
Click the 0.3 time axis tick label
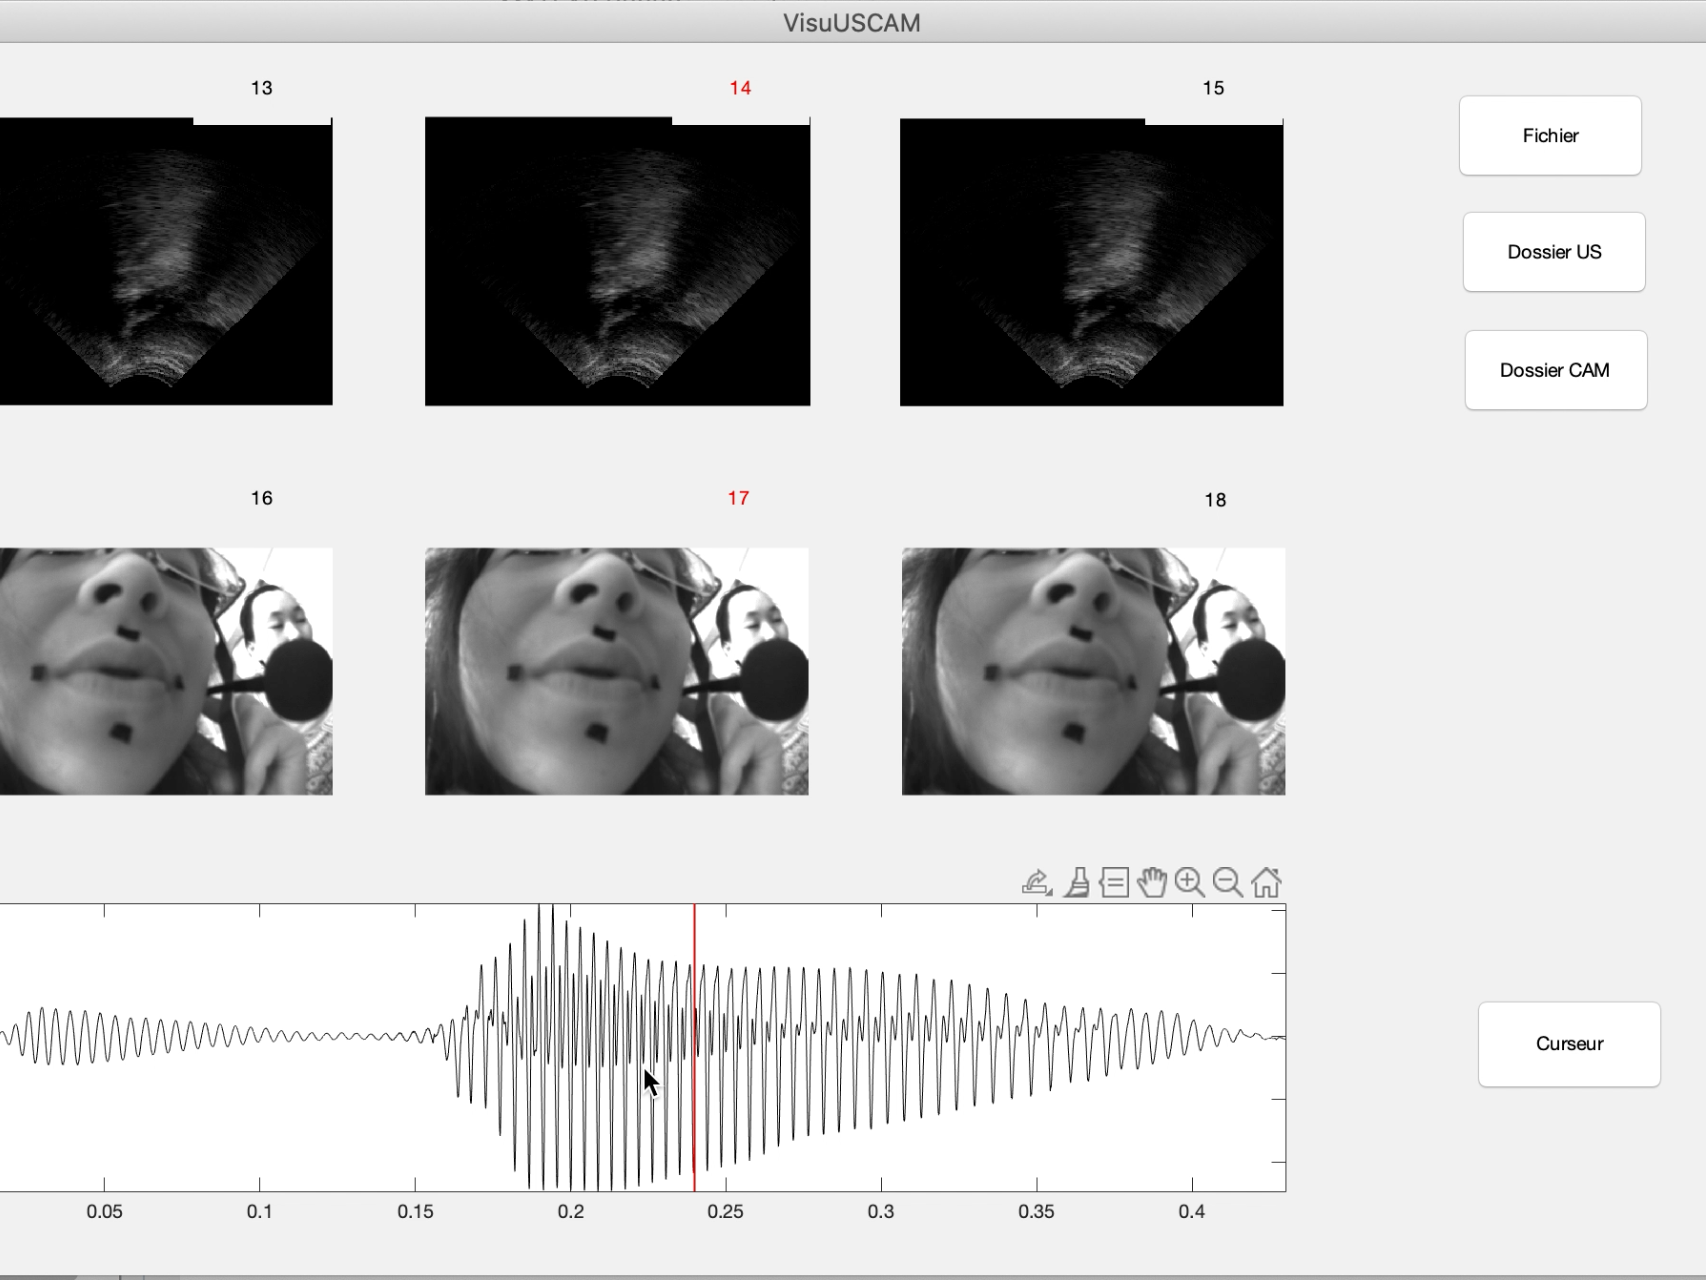pyautogui.click(x=881, y=1211)
